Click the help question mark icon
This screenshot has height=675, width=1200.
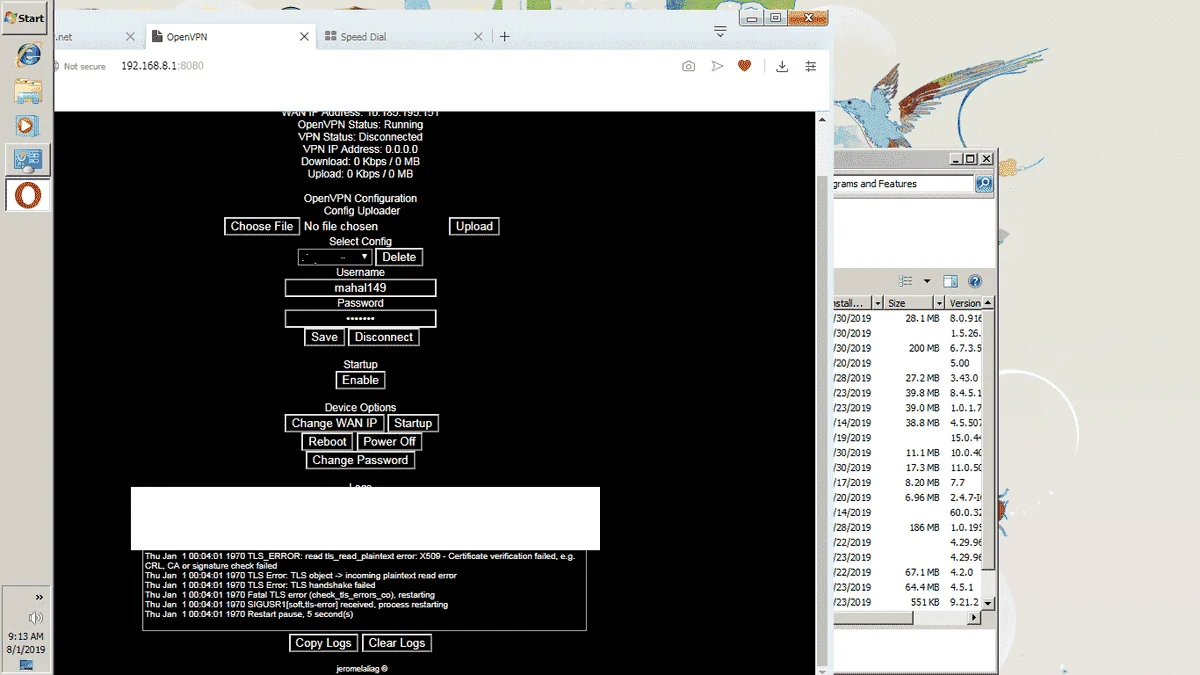975,282
